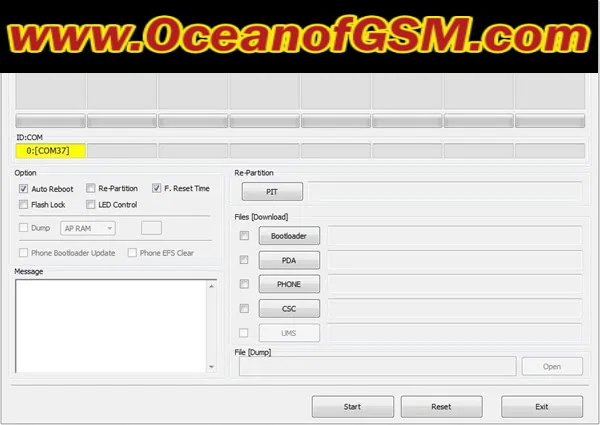600x425 pixels.
Task: Tick the checkbox next to CSC
Action: click(244, 308)
